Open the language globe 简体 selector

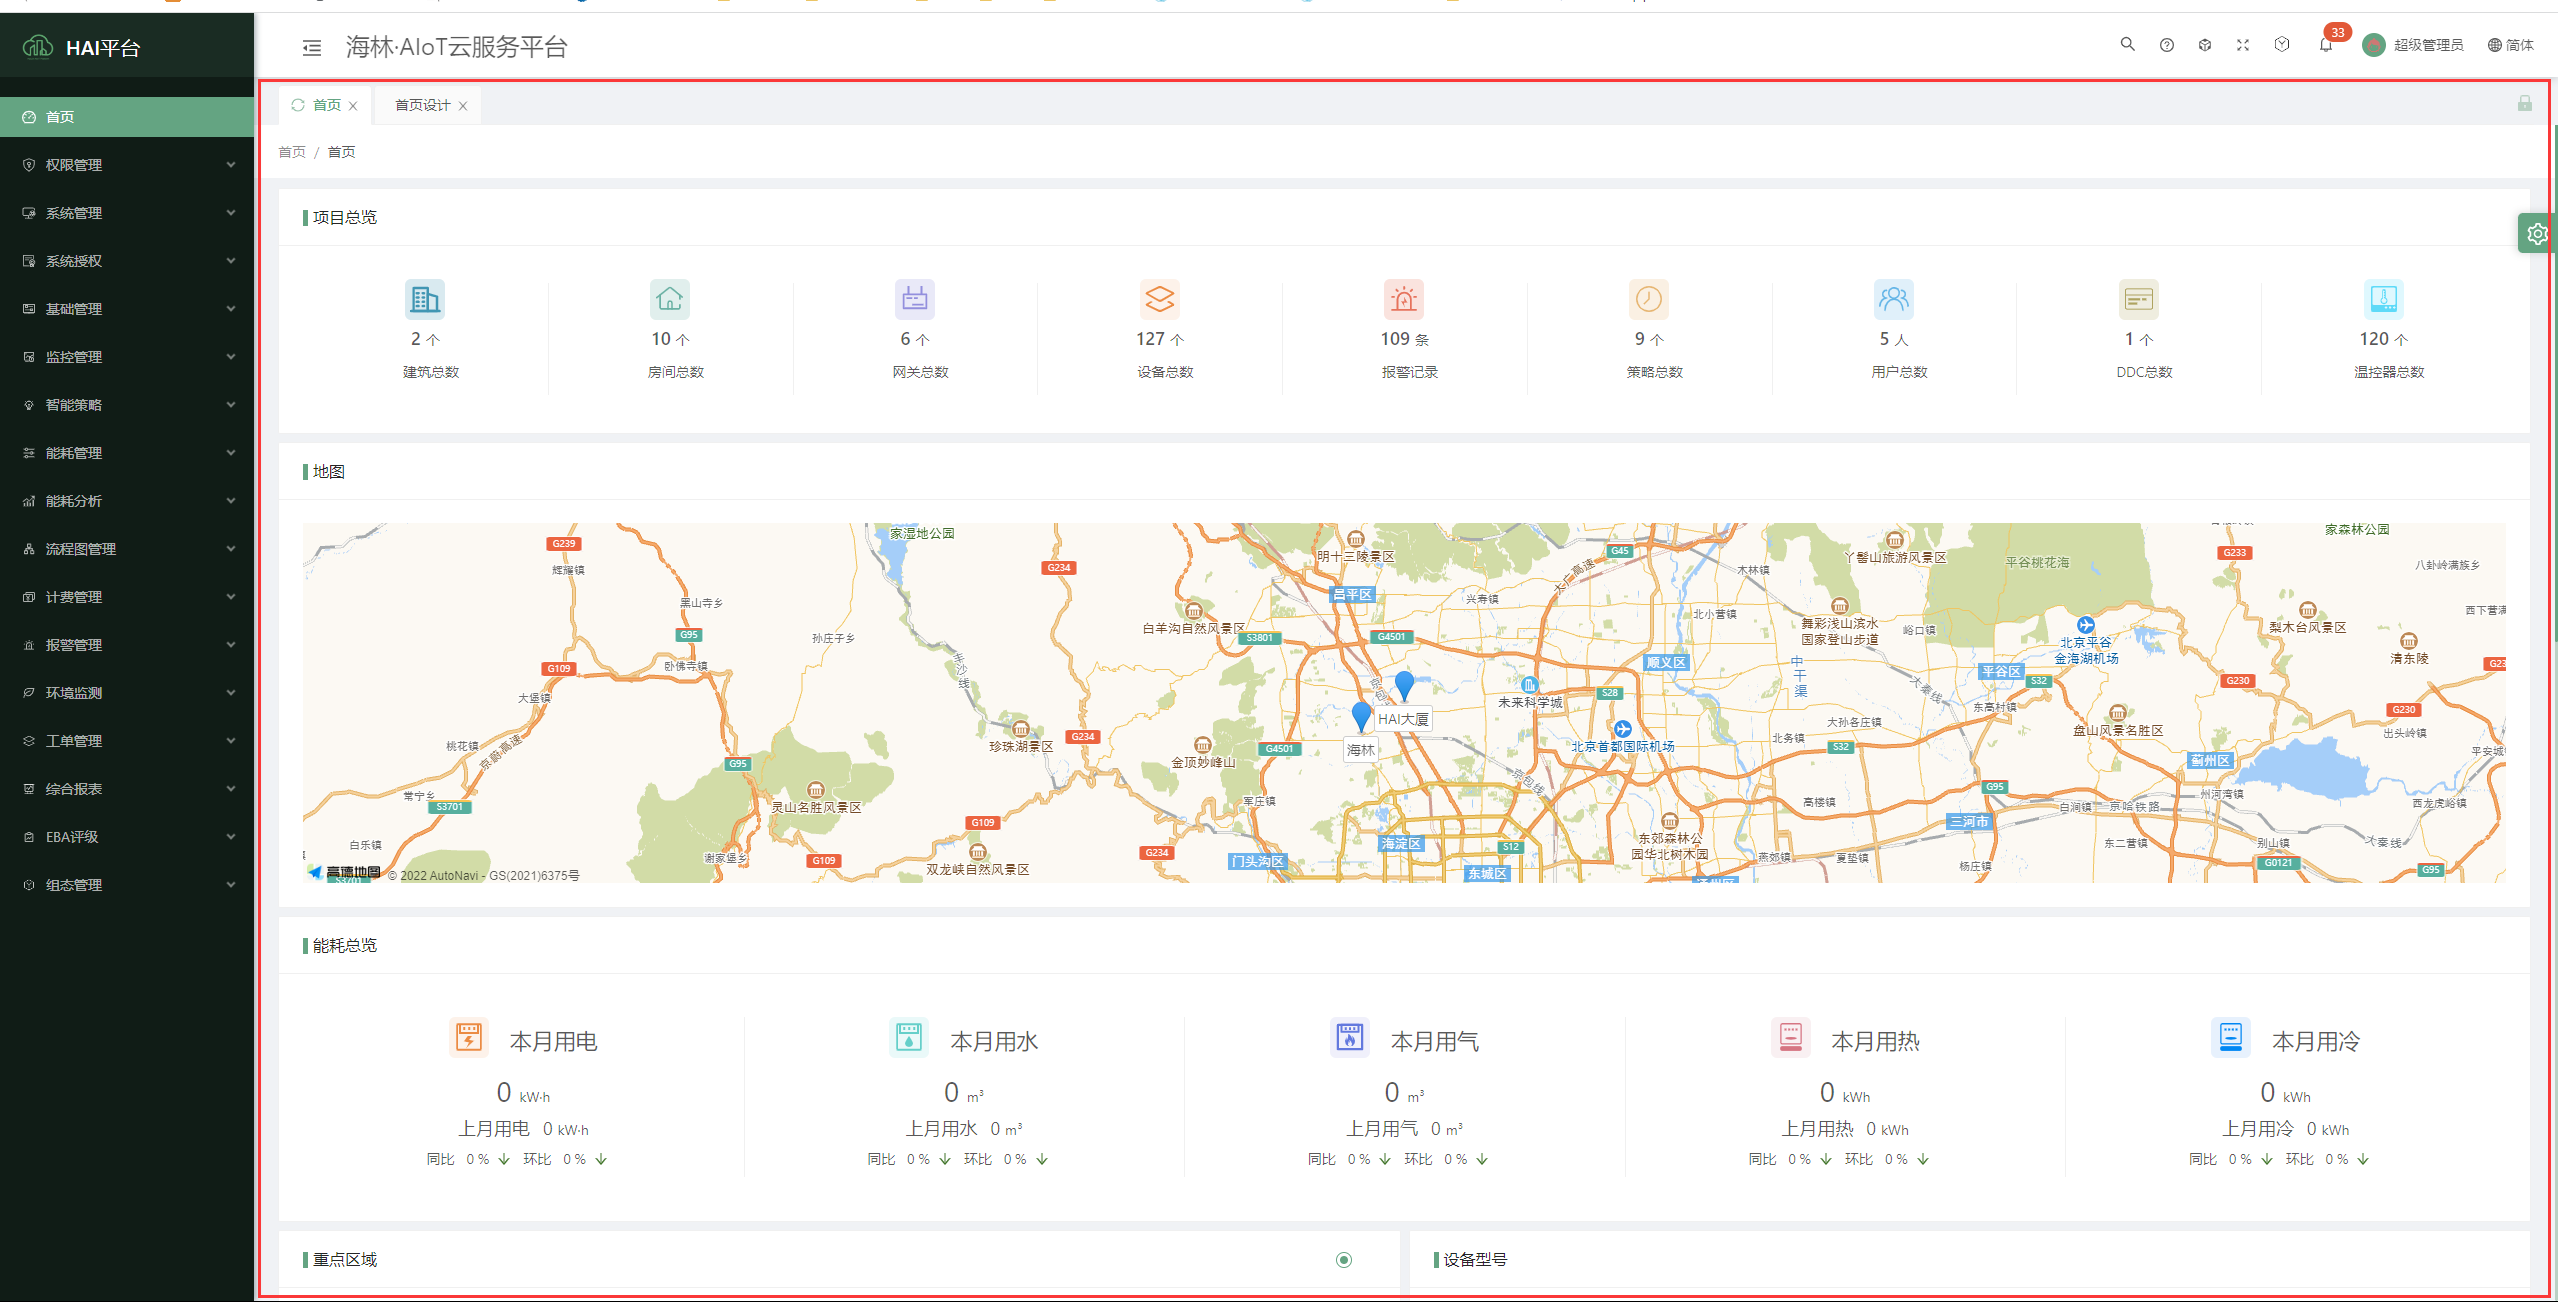pyautogui.click(x=2511, y=45)
